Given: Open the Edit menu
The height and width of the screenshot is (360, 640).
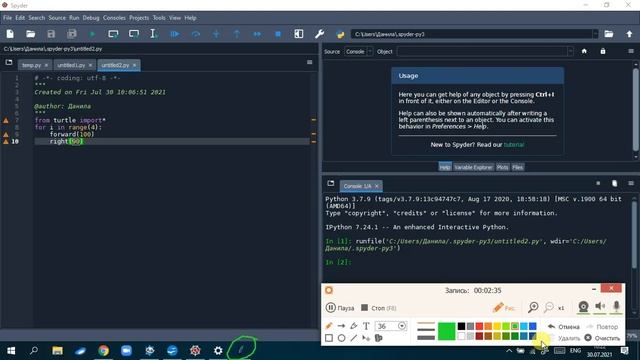Looking at the screenshot, I should coord(20,18).
